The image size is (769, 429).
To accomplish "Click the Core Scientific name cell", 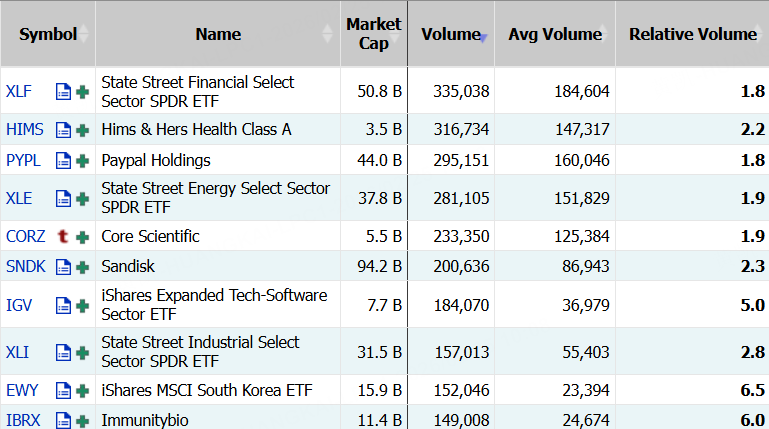I will pyautogui.click(x=150, y=236).
